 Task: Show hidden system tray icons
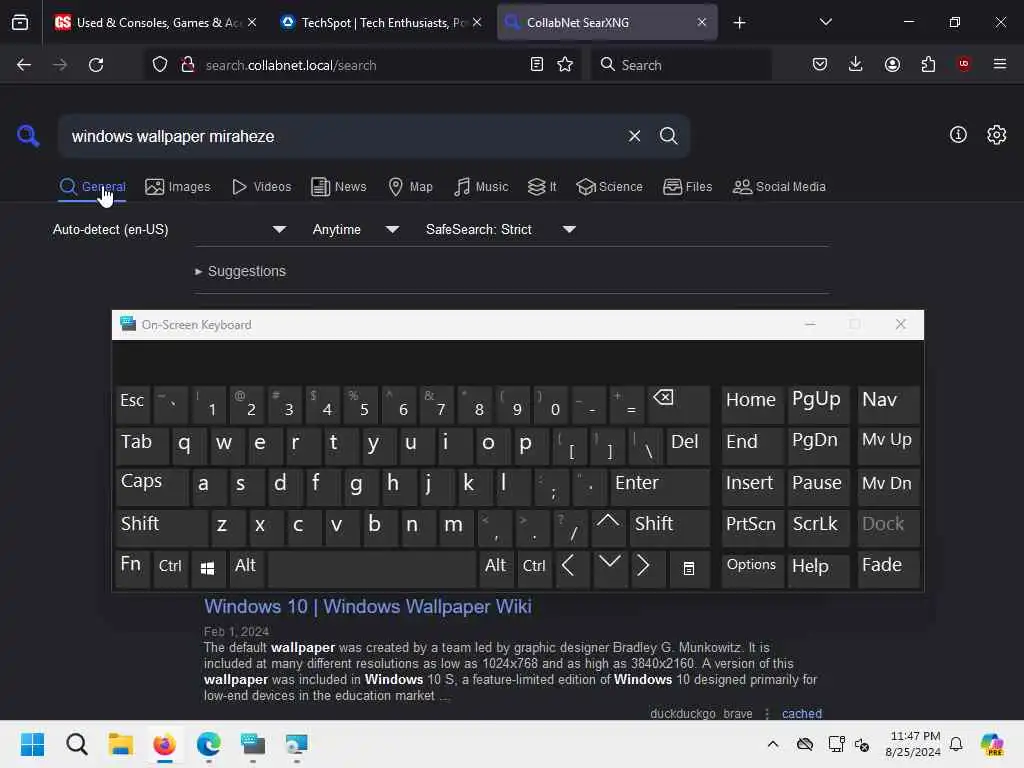[773, 744]
